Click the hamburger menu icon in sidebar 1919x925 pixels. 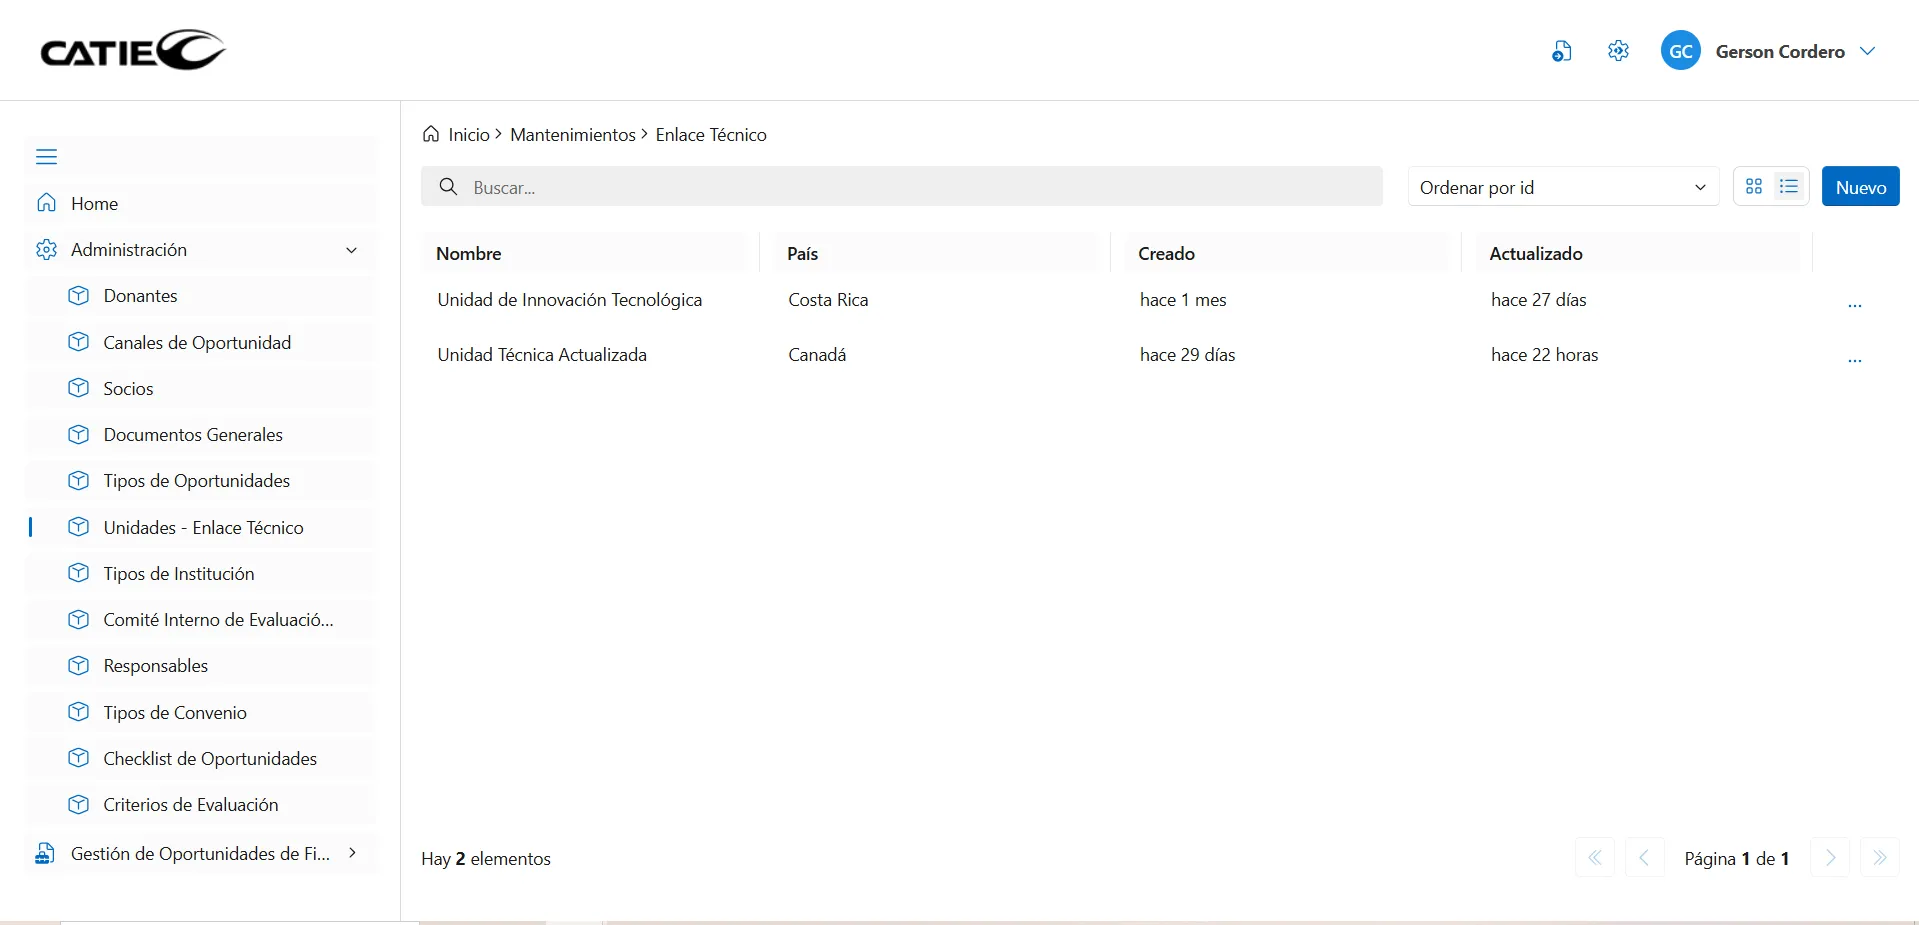tap(46, 157)
